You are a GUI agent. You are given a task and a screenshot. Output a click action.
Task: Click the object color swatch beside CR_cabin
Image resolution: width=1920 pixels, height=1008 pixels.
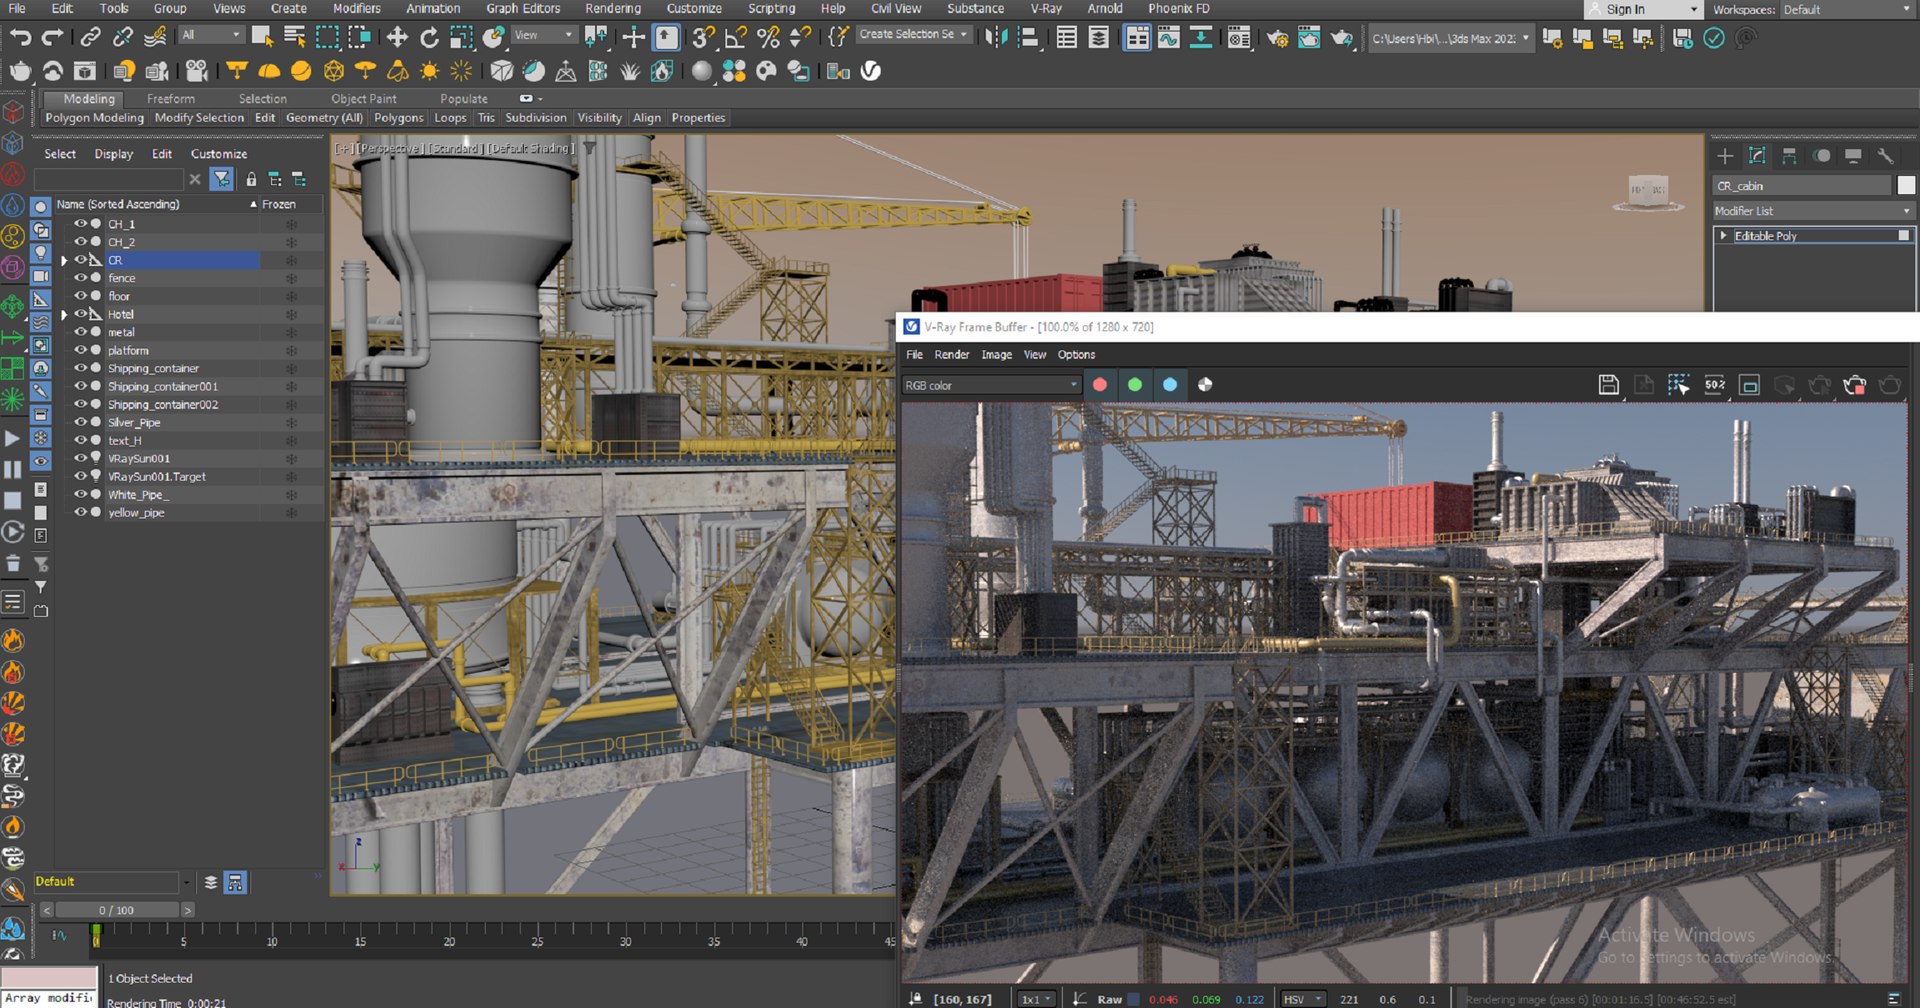[1906, 186]
